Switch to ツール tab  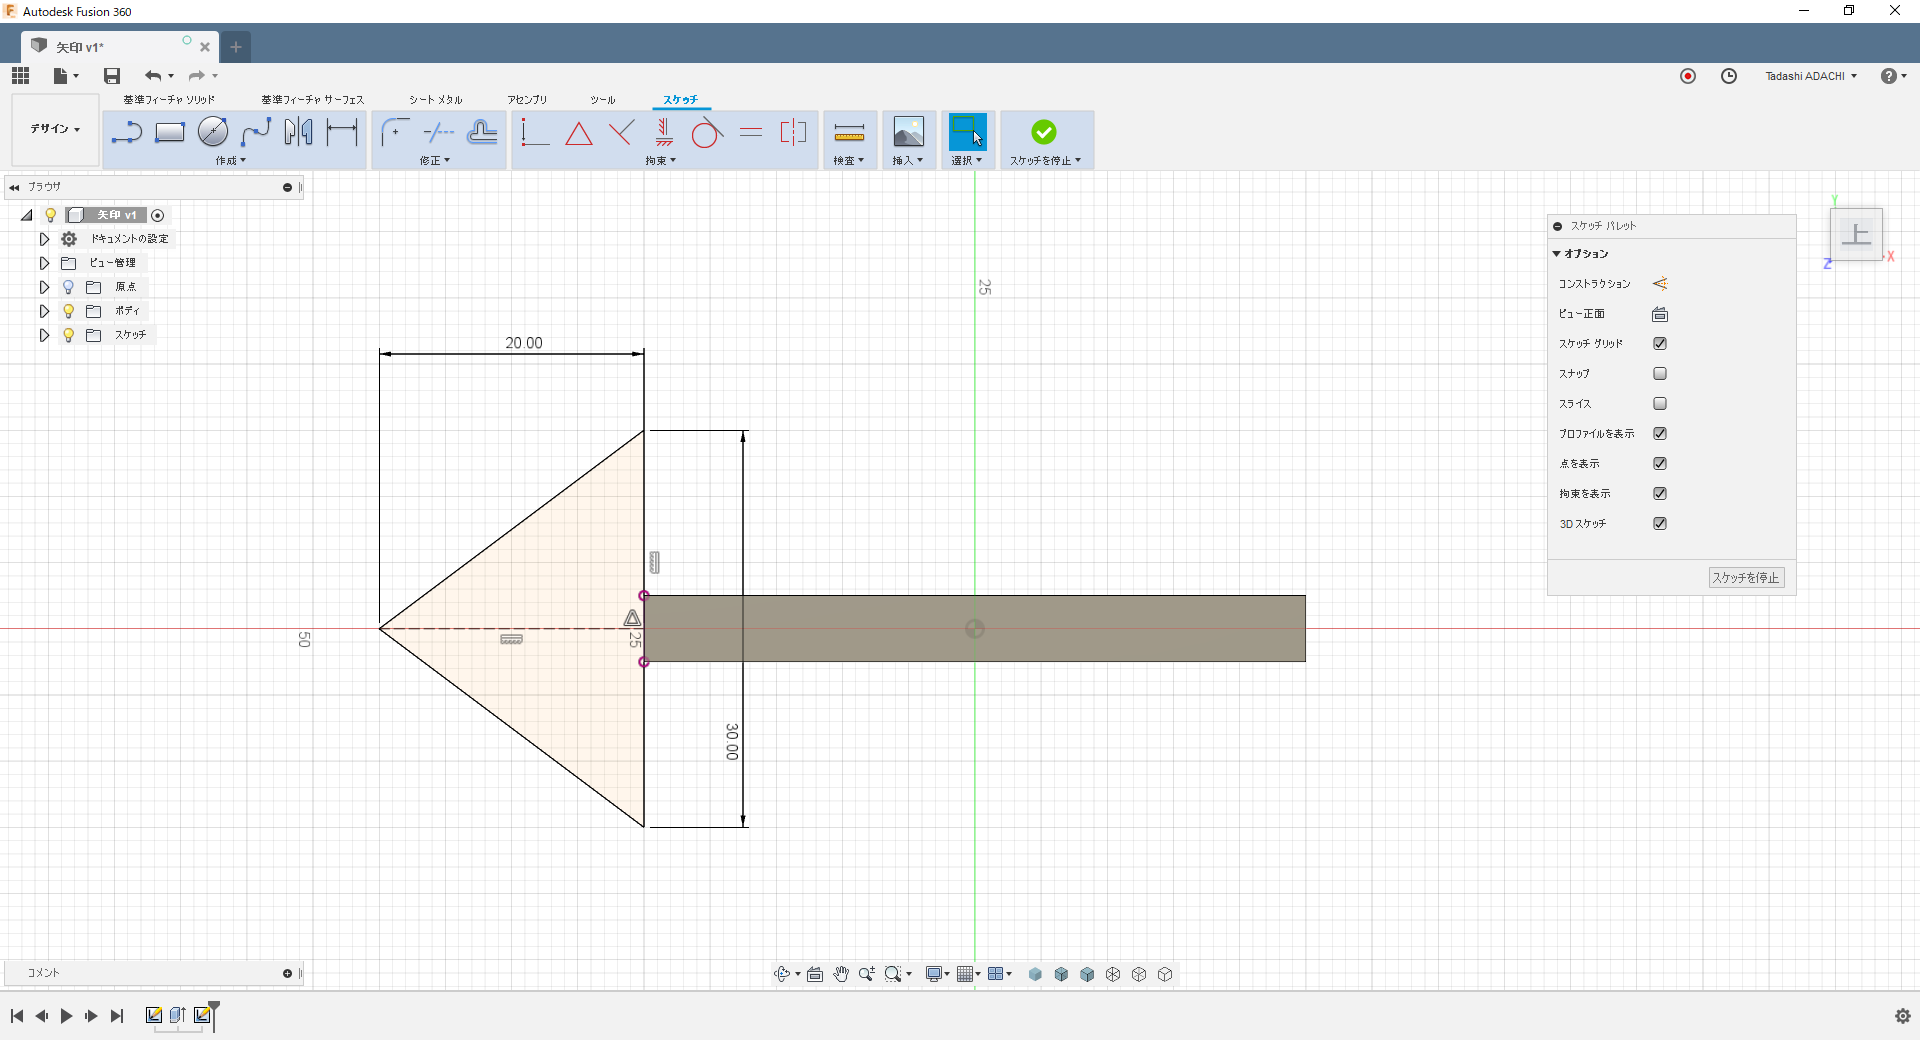pos(603,100)
